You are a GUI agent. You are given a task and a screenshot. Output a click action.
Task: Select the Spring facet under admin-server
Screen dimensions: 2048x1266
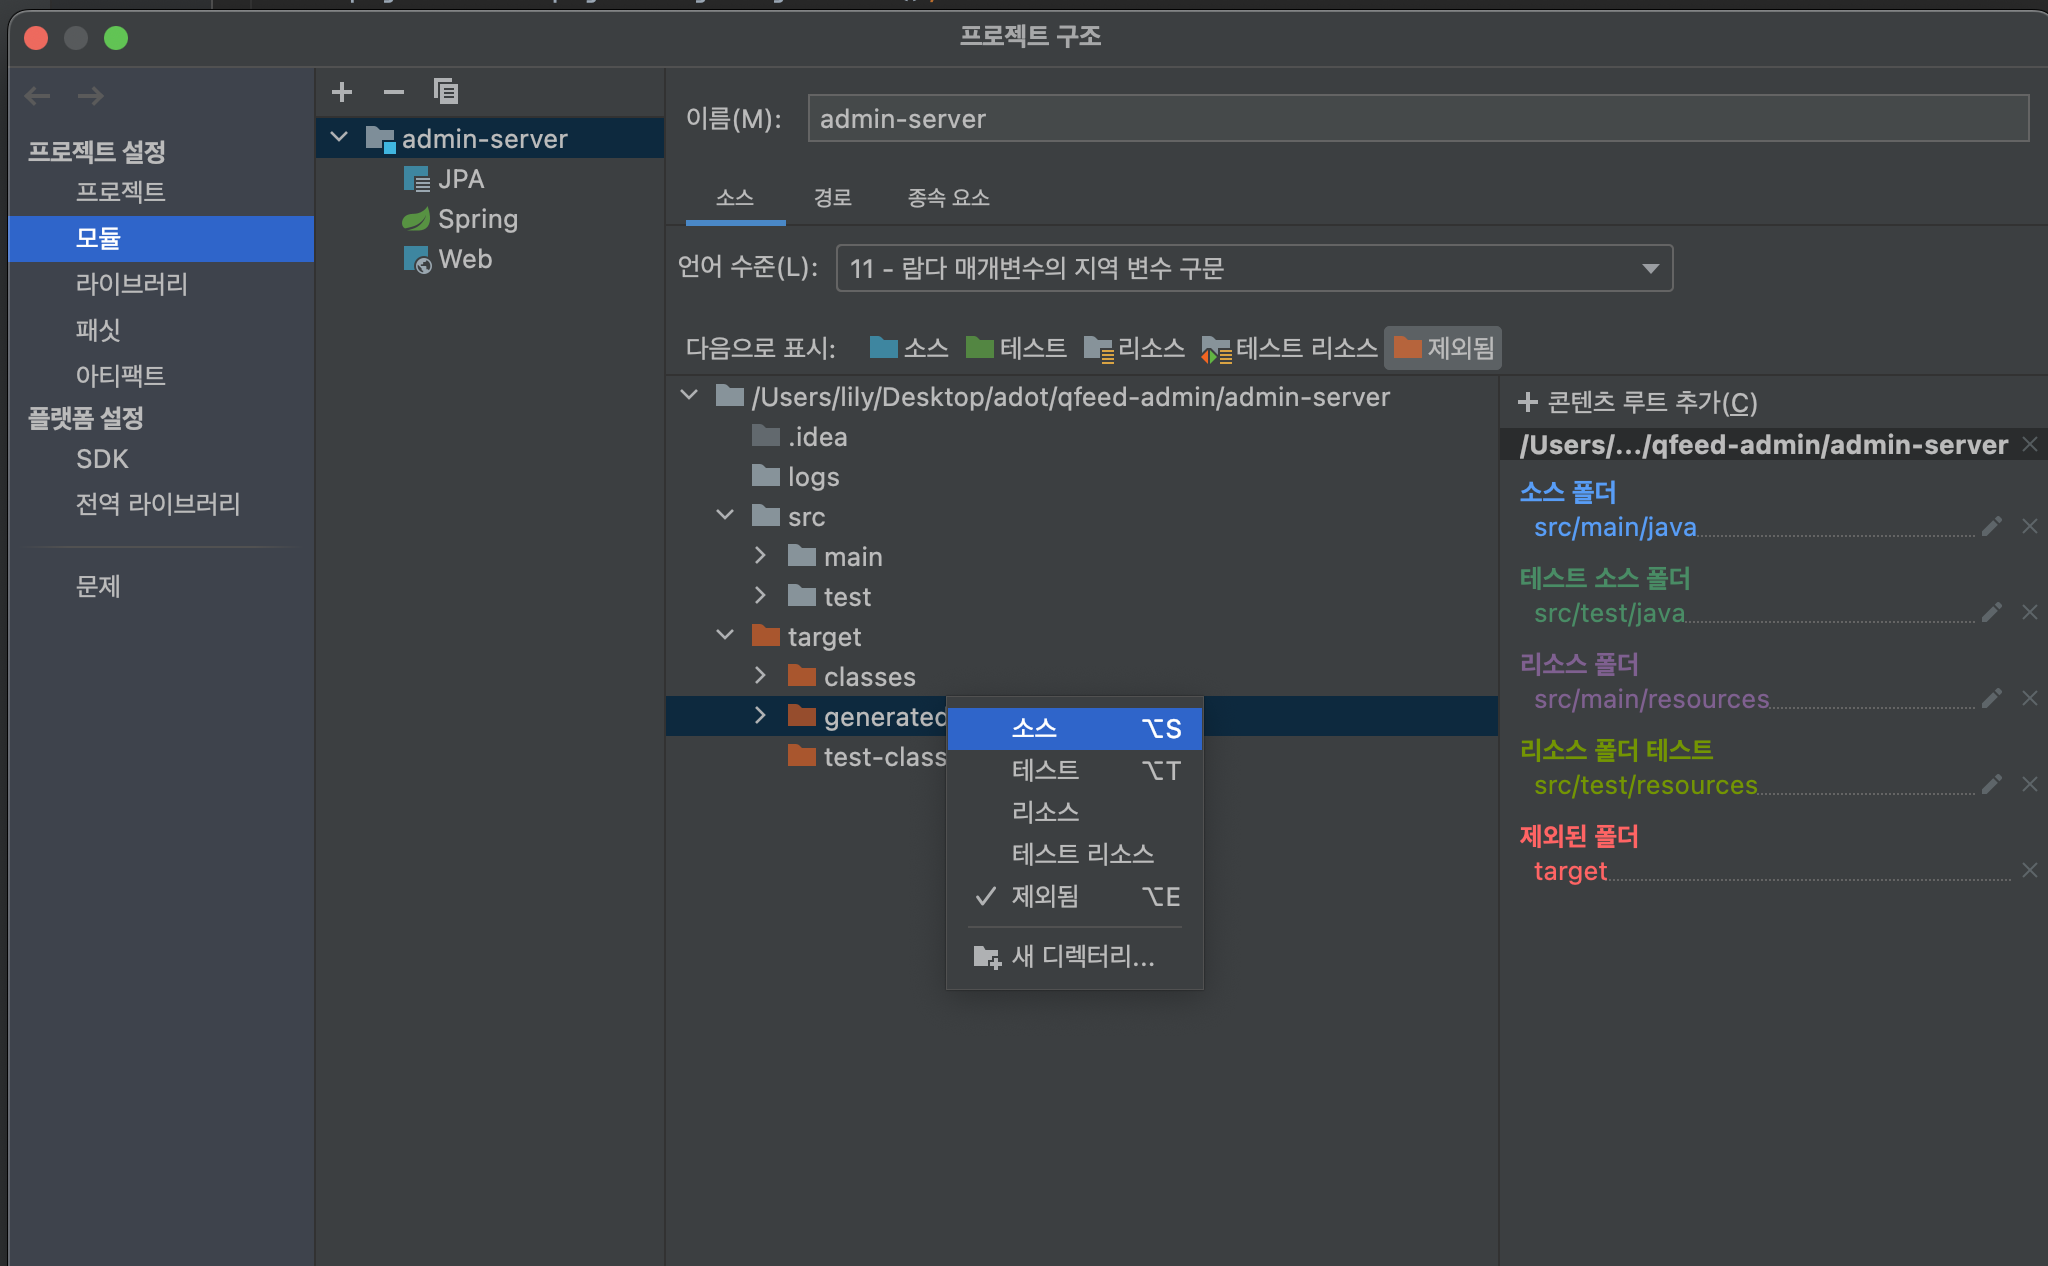(477, 219)
